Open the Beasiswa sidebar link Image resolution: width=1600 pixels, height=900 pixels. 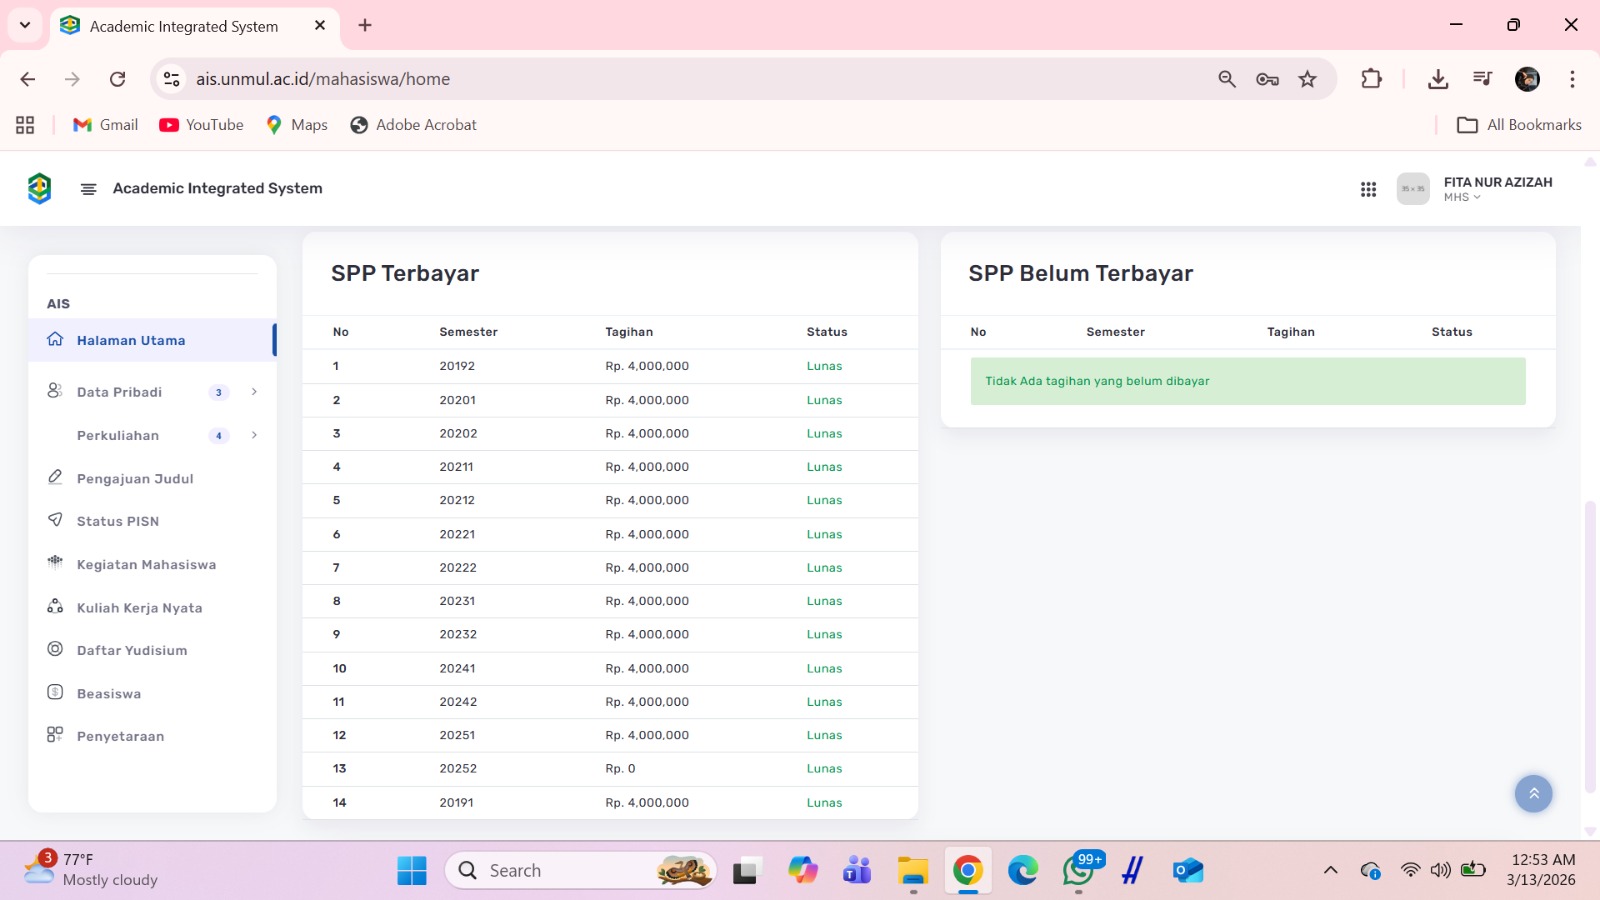[109, 694]
